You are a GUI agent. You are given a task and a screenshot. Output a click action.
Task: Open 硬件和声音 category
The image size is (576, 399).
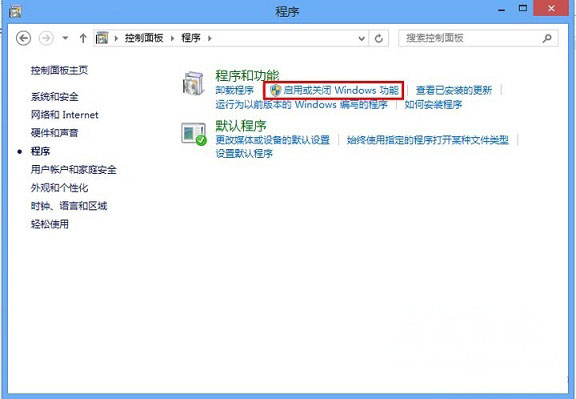pyautogui.click(x=55, y=133)
